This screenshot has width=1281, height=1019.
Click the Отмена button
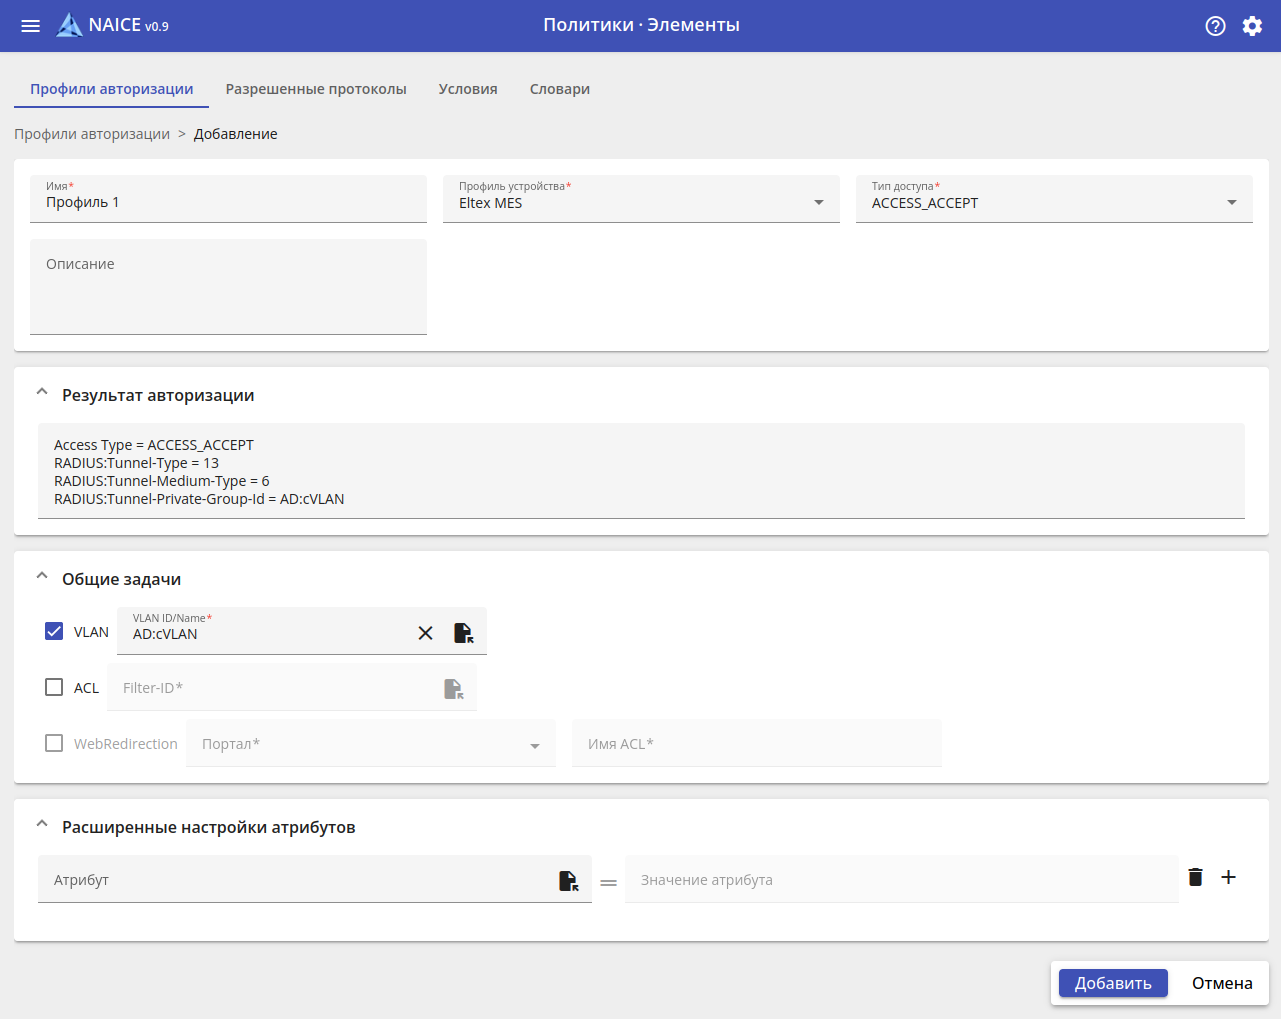(x=1221, y=983)
